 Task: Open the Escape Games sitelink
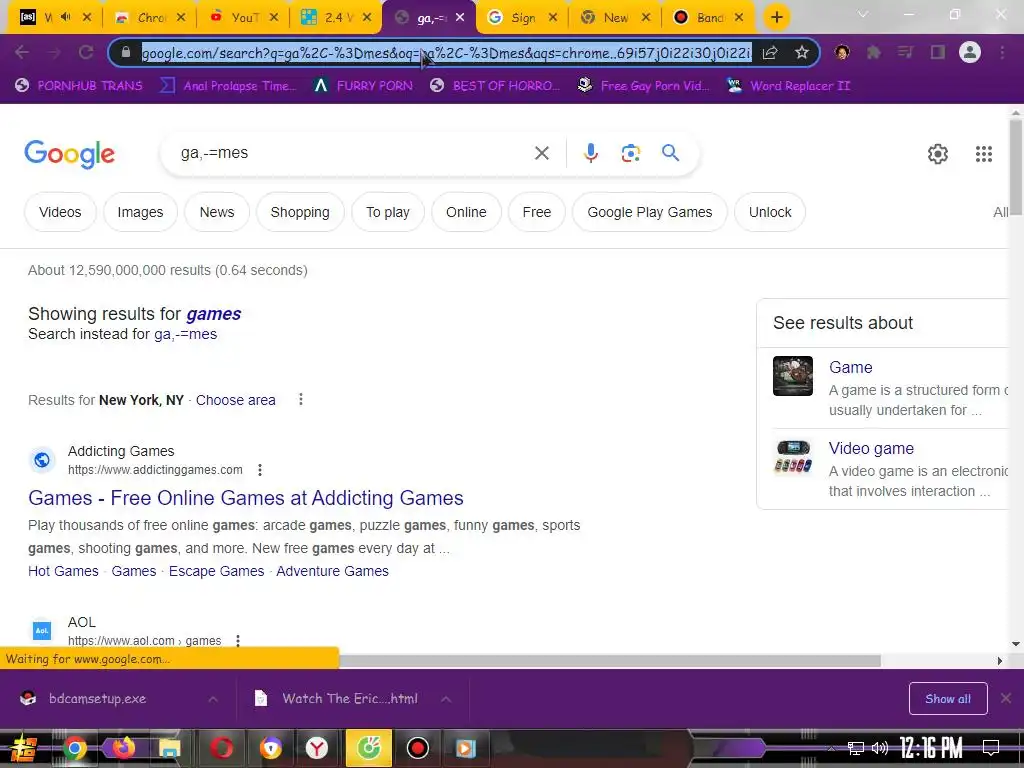217,571
